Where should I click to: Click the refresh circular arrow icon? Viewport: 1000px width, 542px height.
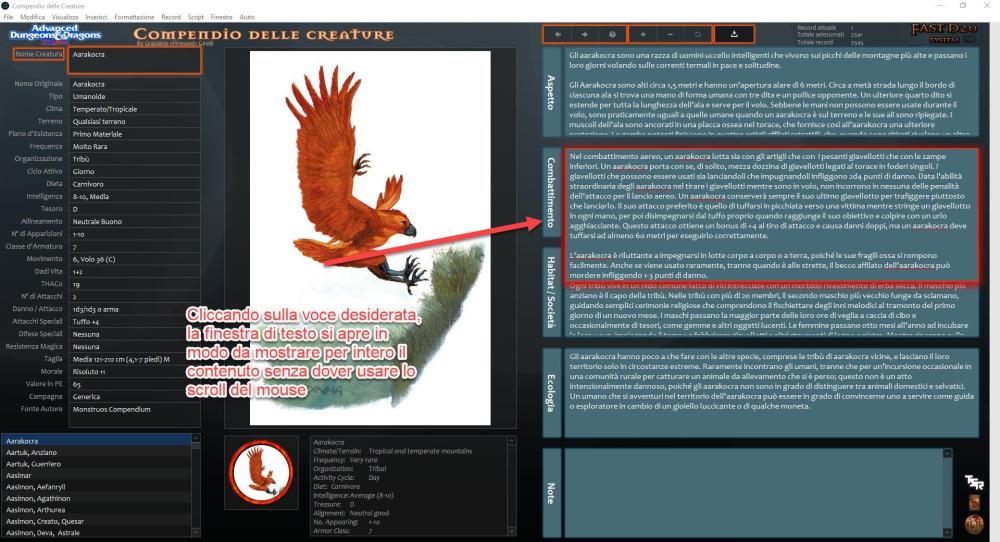[x=699, y=34]
